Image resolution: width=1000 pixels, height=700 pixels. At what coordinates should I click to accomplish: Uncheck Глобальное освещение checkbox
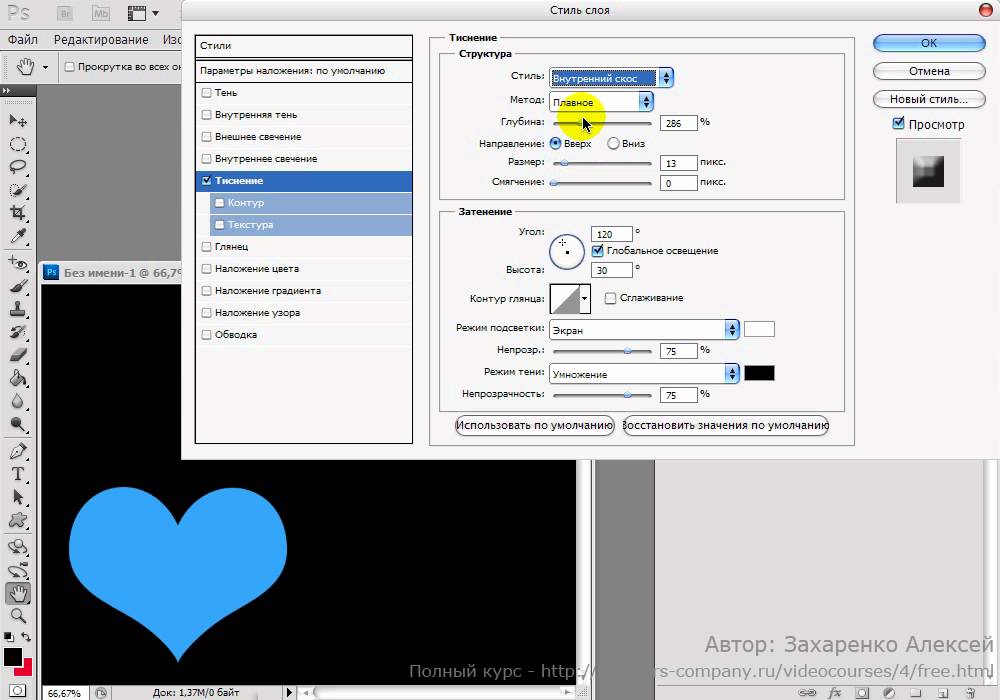coord(598,251)
